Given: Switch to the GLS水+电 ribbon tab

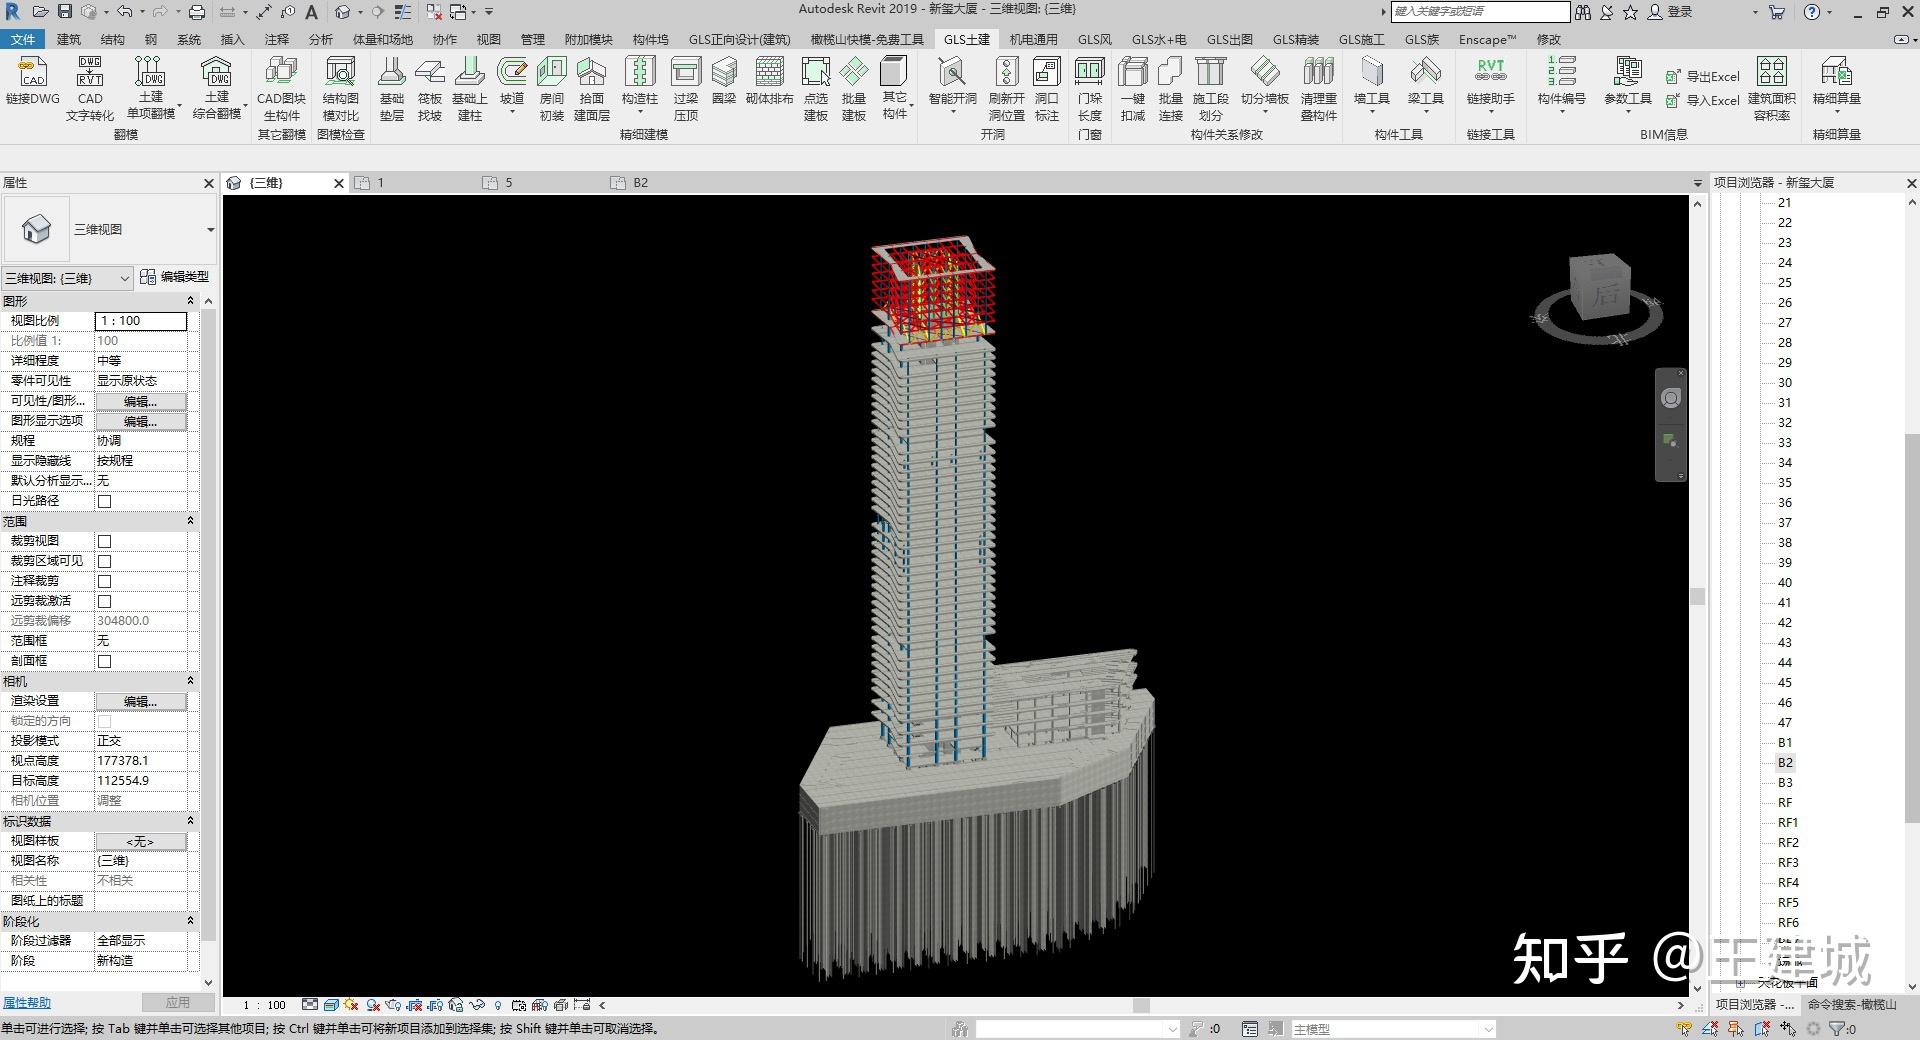Looking at the screenshot, I should [1159, 40].
